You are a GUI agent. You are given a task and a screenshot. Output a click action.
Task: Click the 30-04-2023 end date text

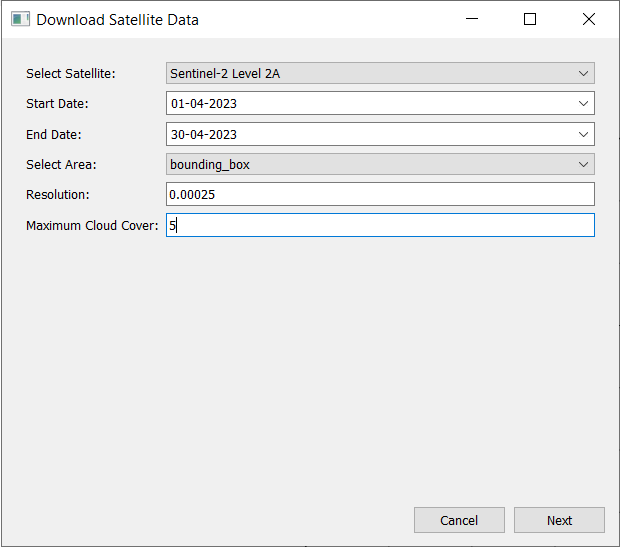click(204, 134)
